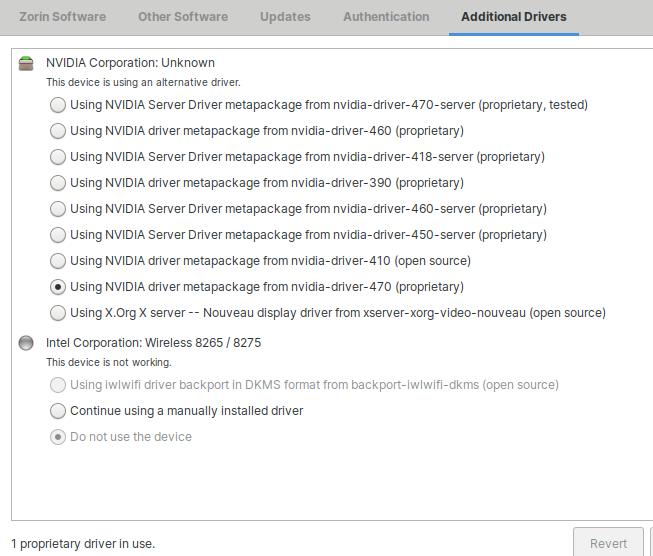Click 'This device is not working' text
The width and height of the screenshot is (653, 556).
tap(109, 362)
